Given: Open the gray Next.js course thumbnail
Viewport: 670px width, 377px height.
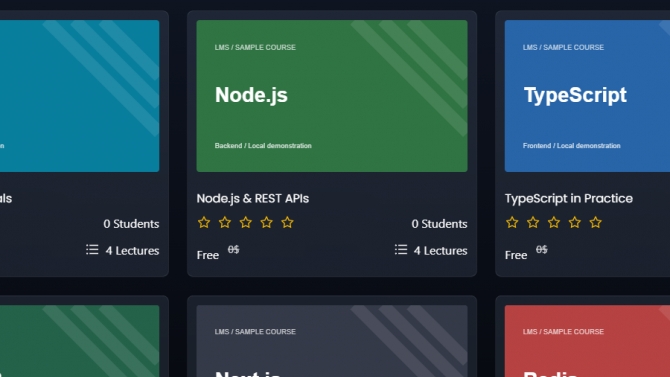Looking at the screenshot, I should tap(332, 341).
